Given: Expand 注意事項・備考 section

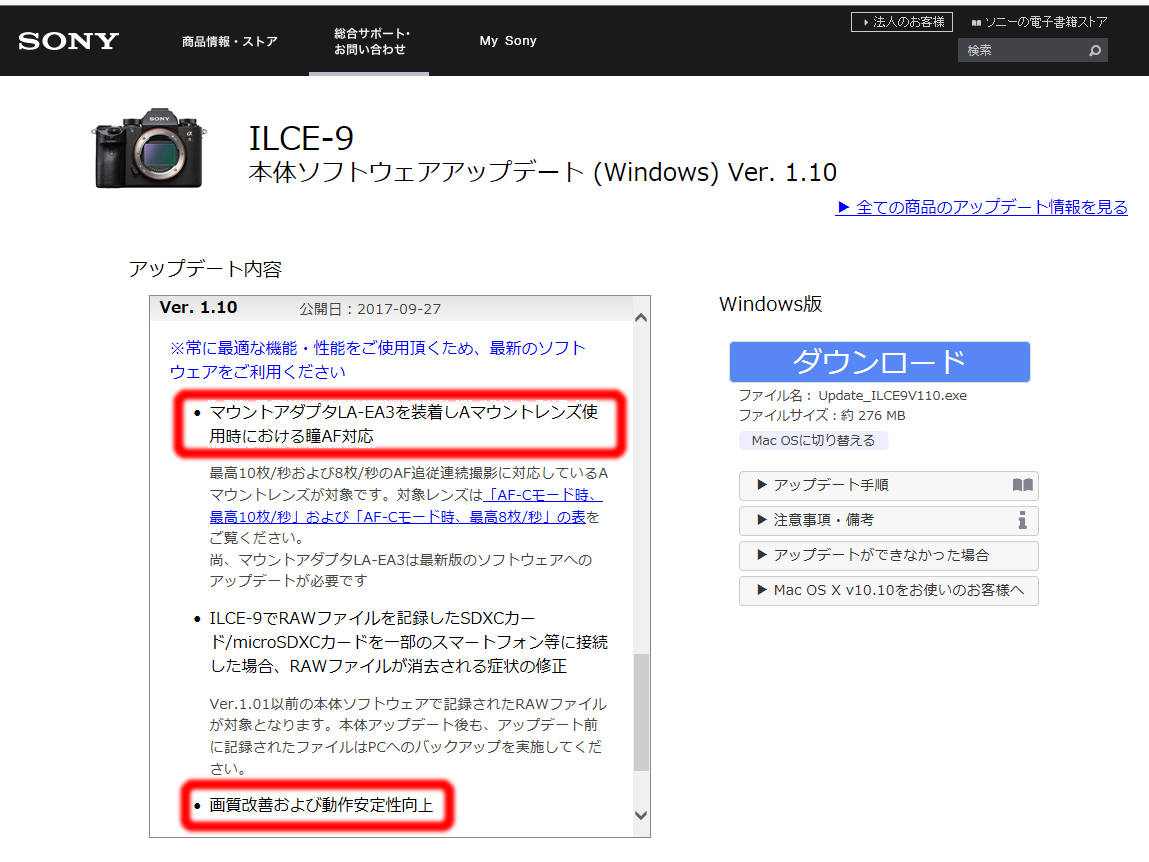Looking at the screenshot, I should point(888,520).
